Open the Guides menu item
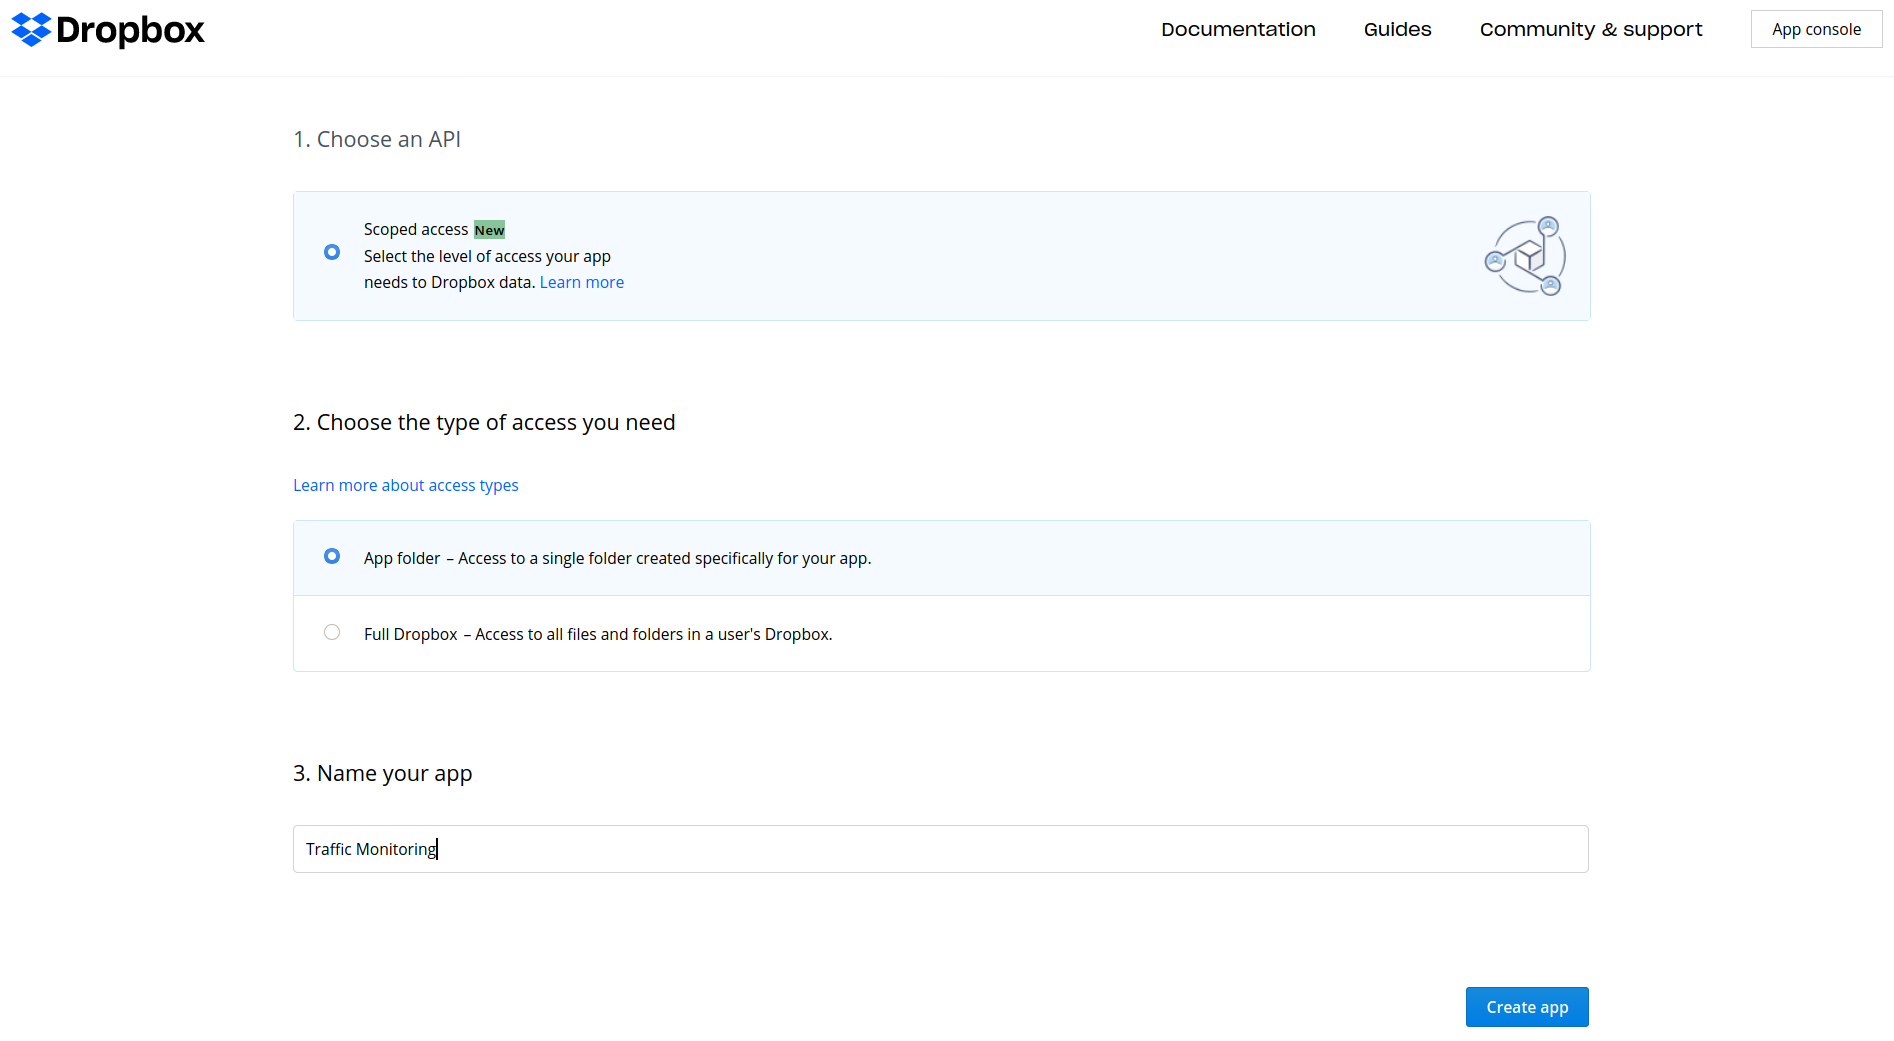 click(1397, 30)
